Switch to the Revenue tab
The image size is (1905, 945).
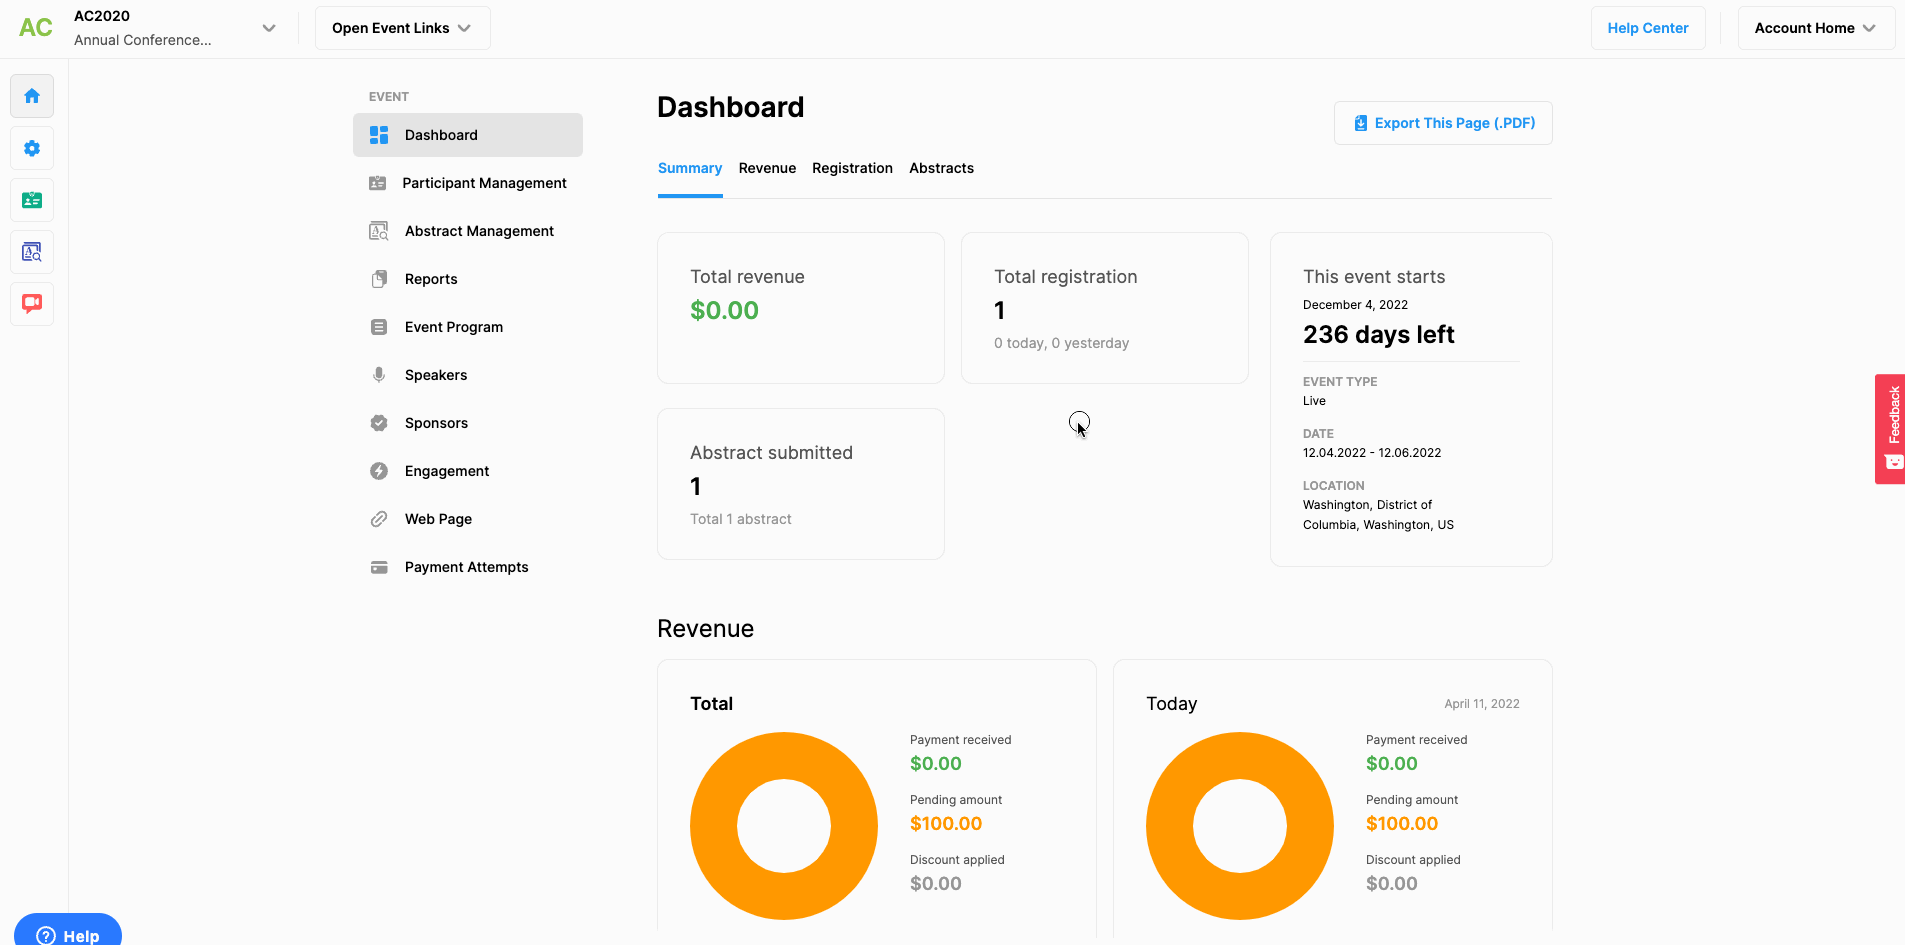[x=767, y=168]
